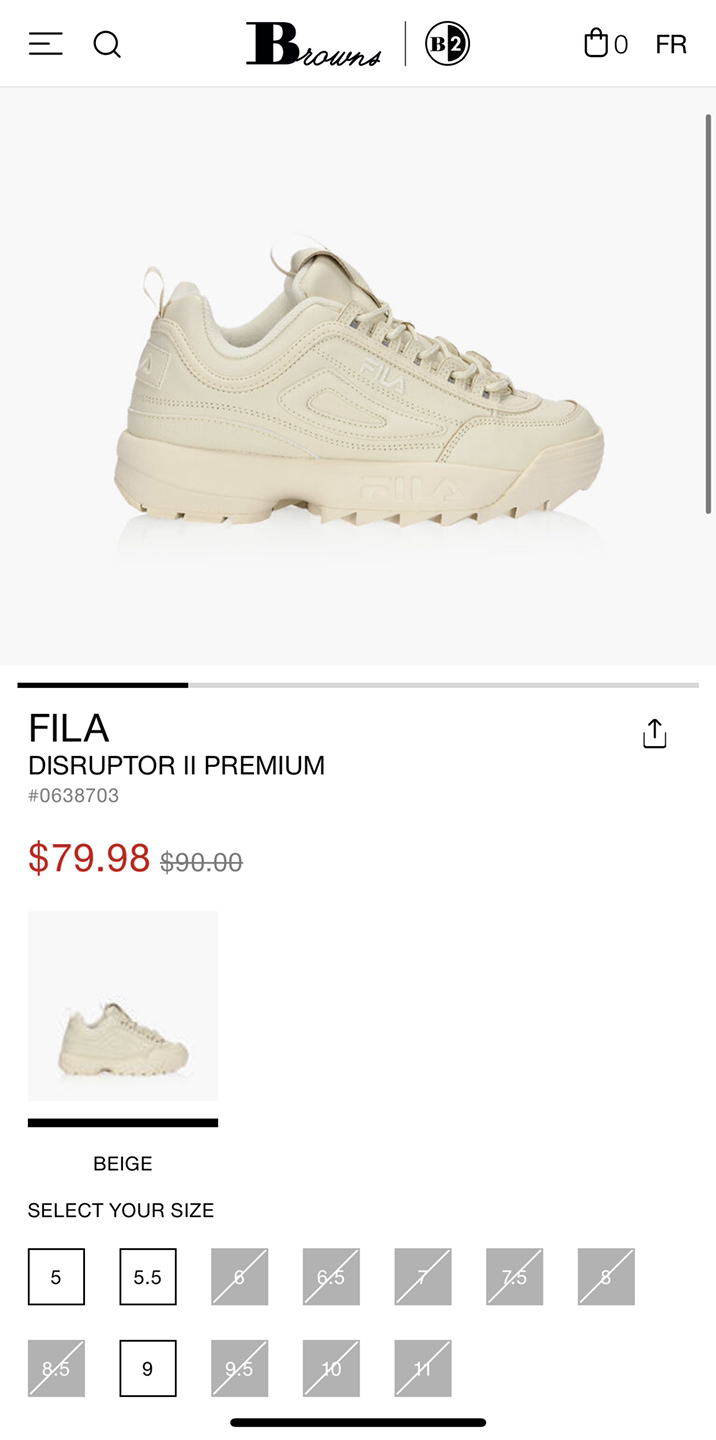
Task: Select size 5
Action: pos(56,1277)
